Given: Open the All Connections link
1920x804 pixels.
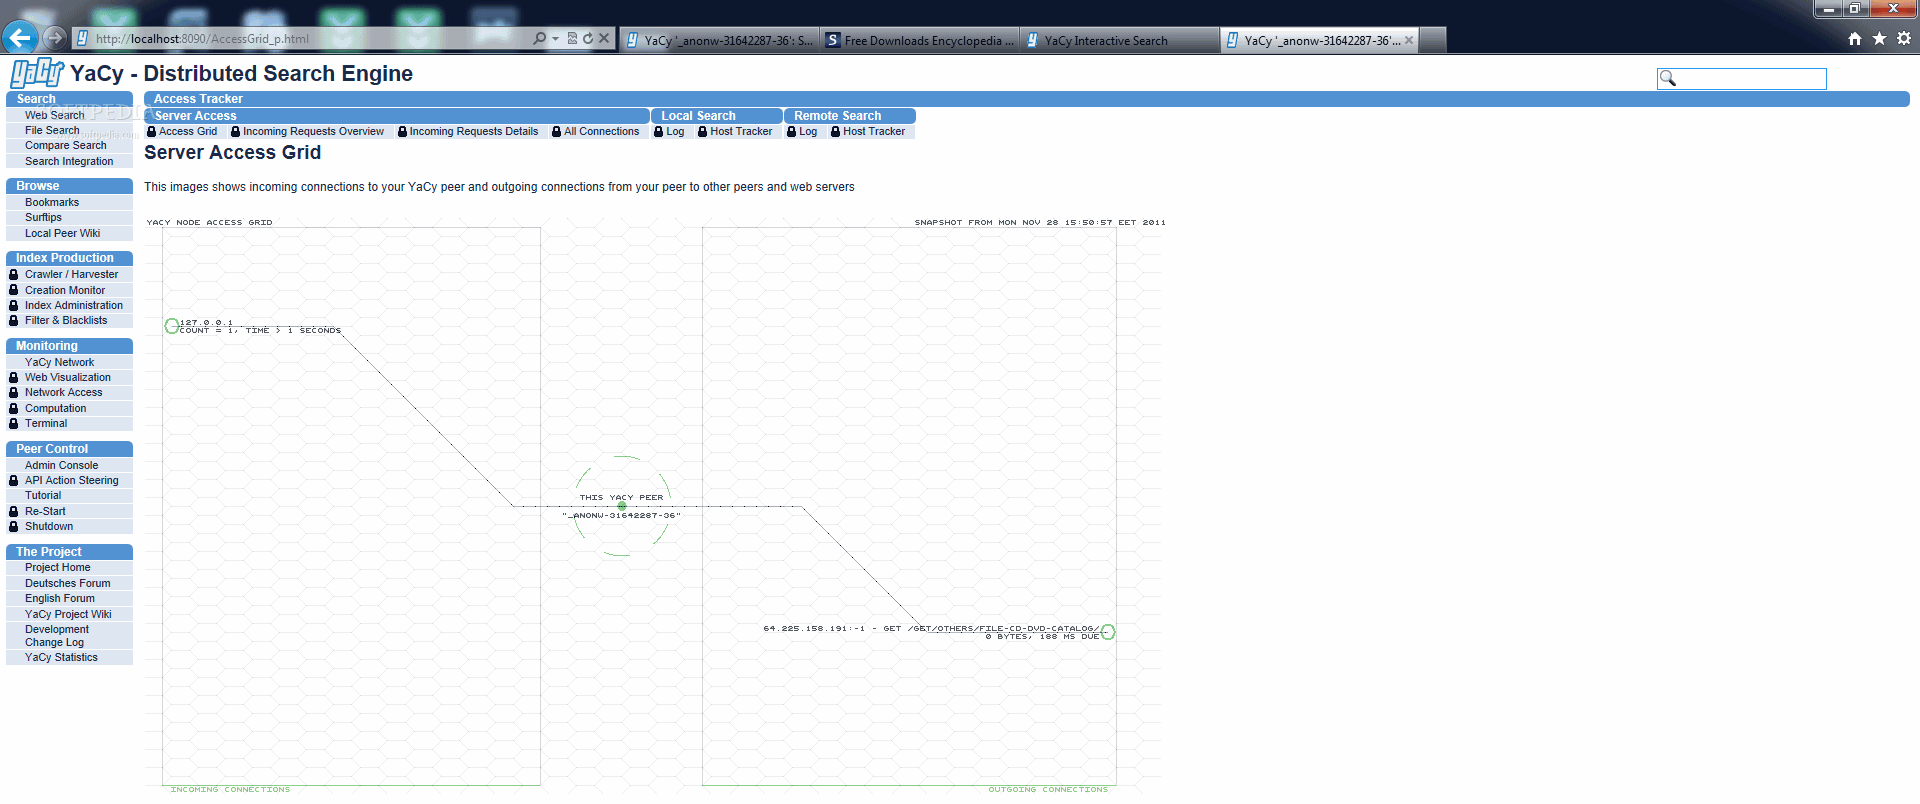Looking at the screenshot, I should 601,132.
